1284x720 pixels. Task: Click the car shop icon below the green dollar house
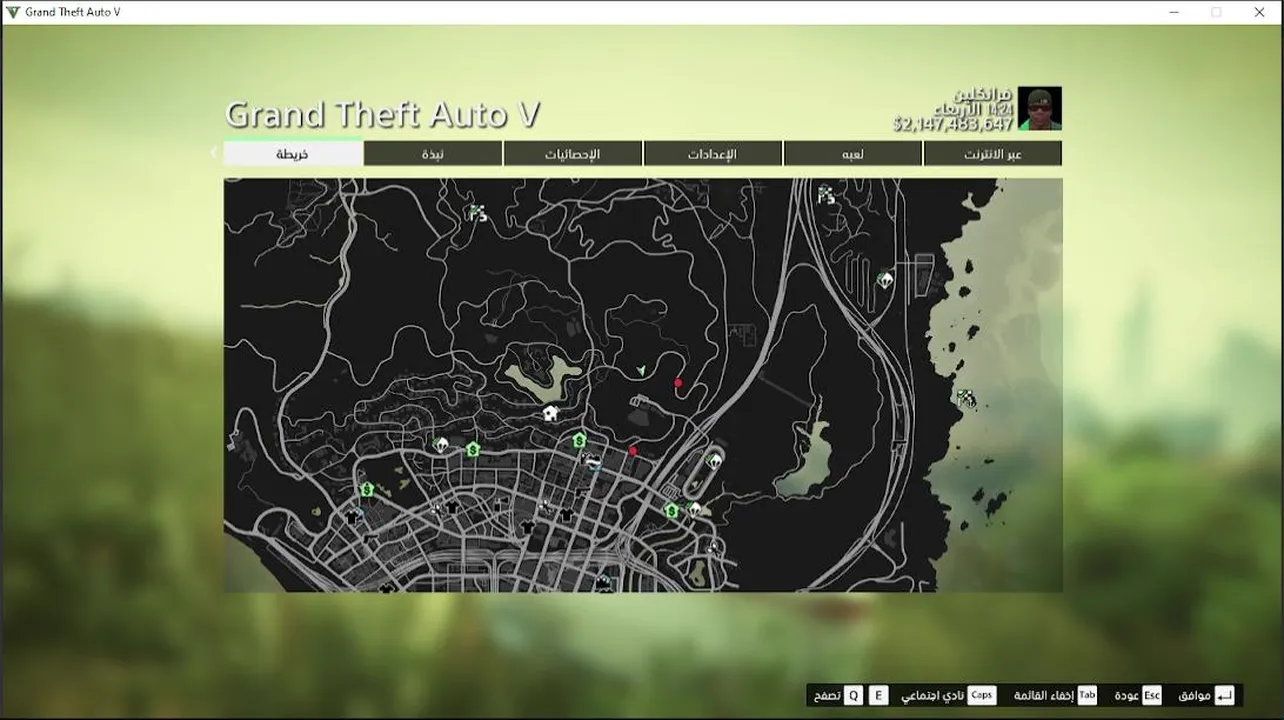[592, 461]
